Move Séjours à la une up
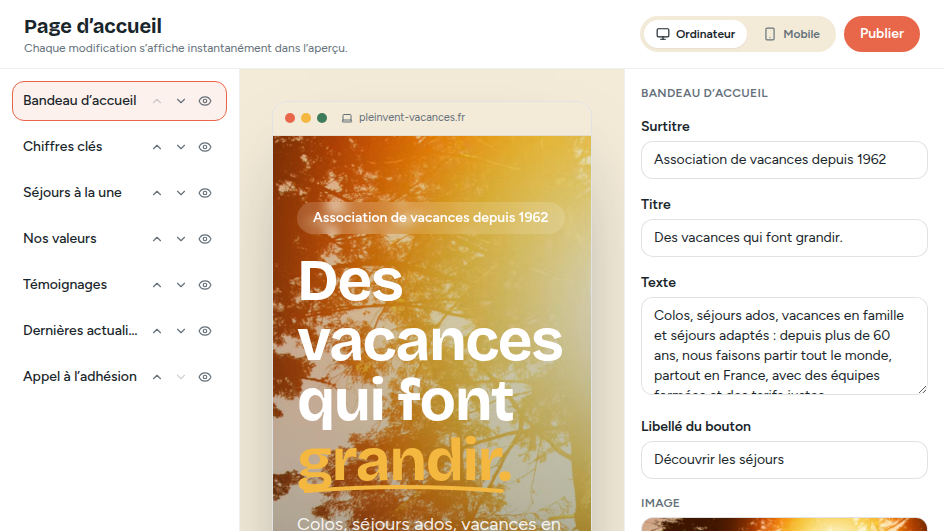The image size is (944, 531). click(x=157, y=193)
